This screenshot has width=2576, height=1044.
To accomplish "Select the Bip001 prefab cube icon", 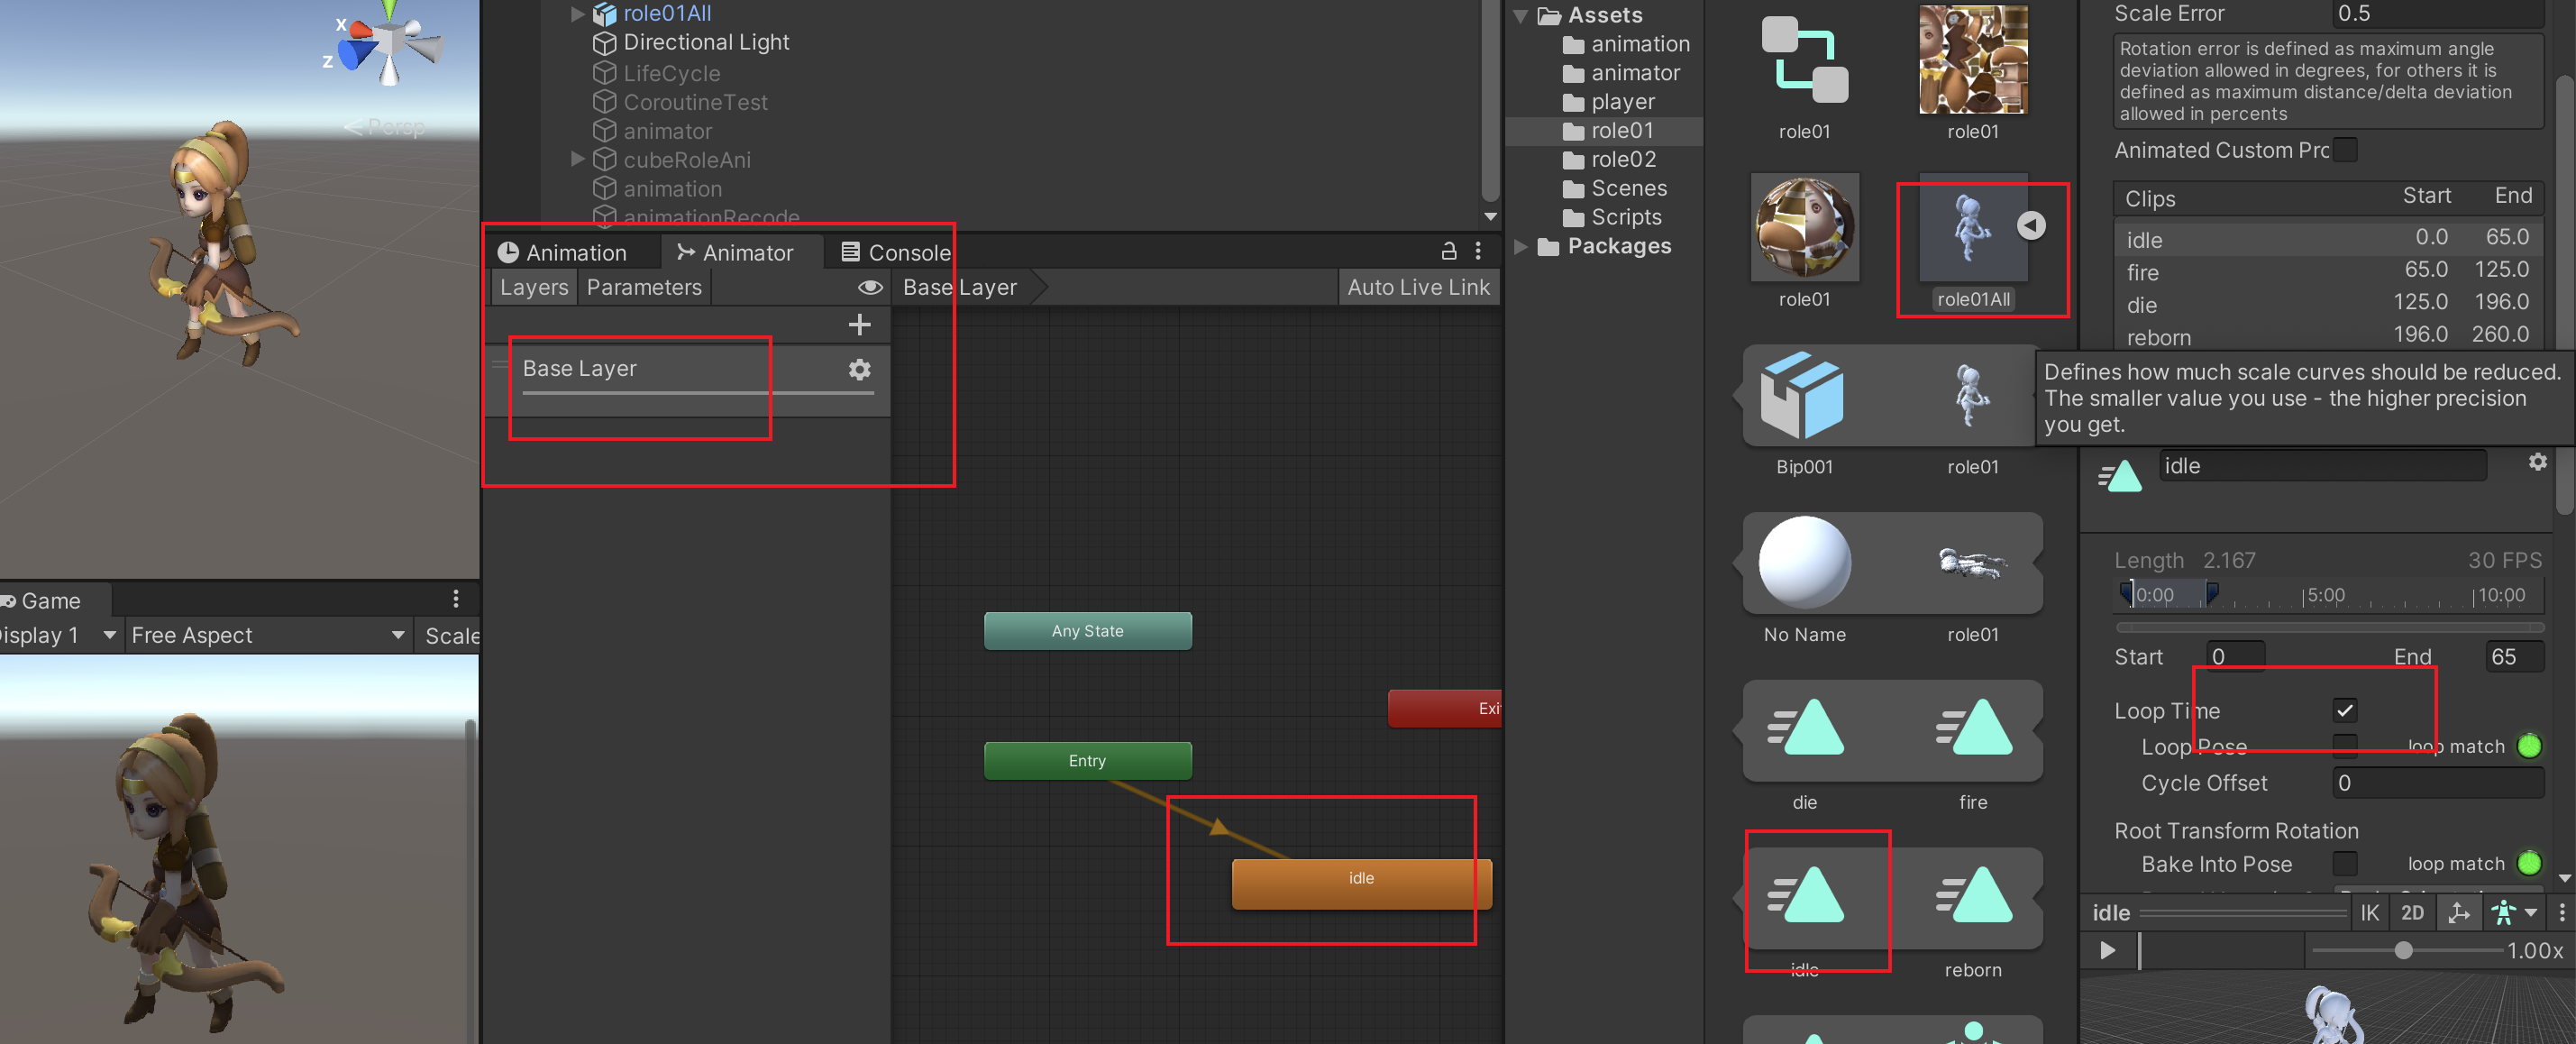I will coord(1804,396).
